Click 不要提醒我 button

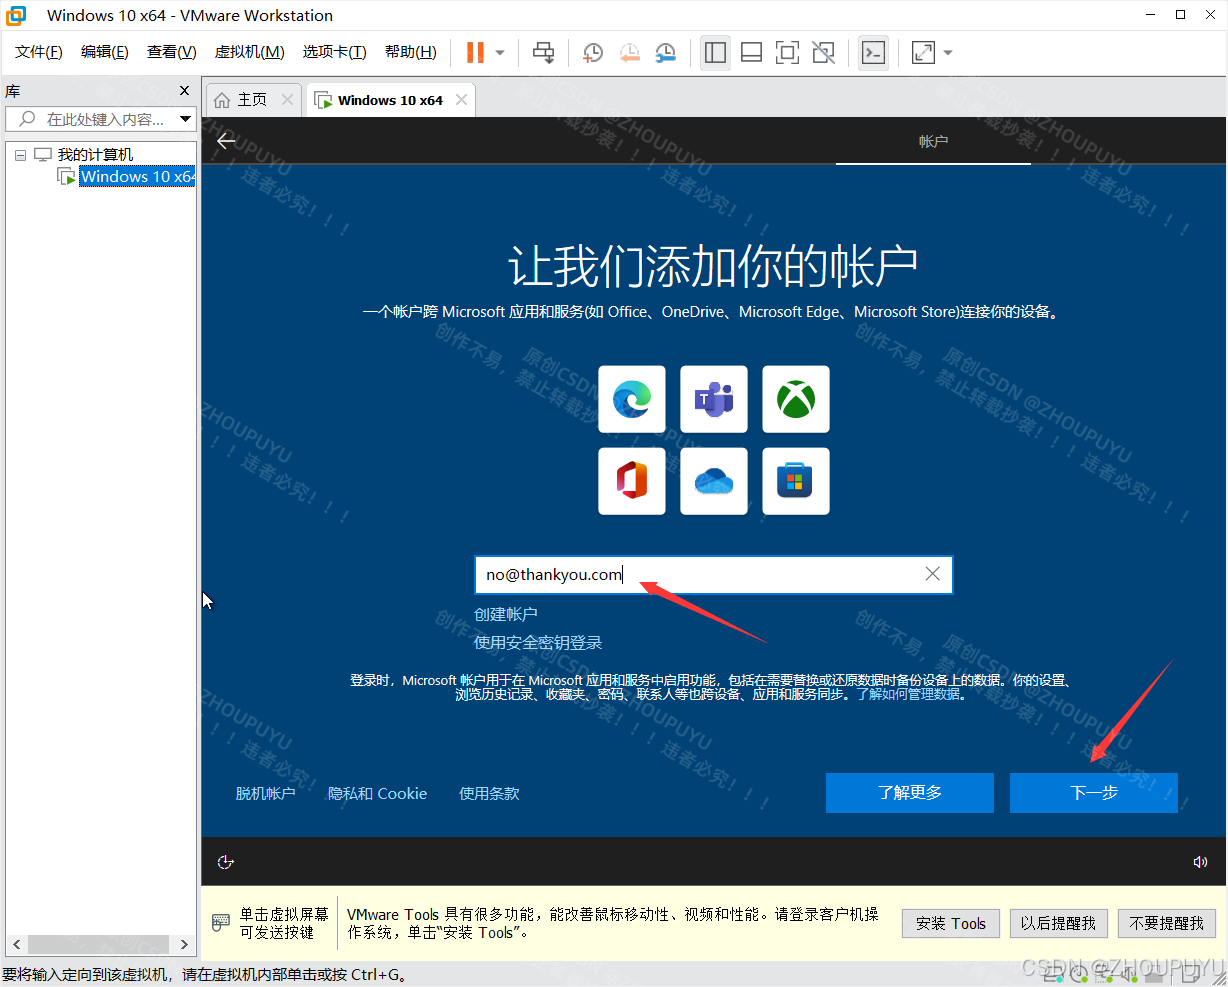point(1167,923)
